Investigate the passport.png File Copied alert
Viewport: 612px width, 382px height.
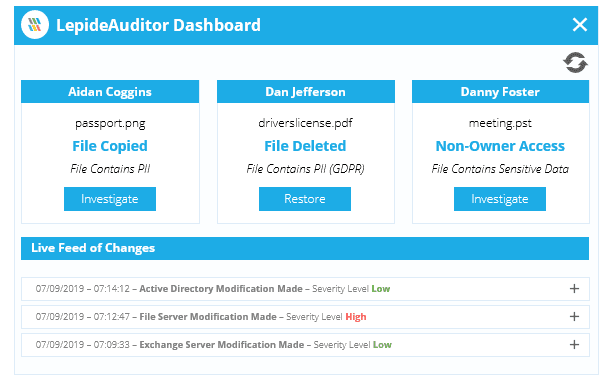(x=110, y=199)
